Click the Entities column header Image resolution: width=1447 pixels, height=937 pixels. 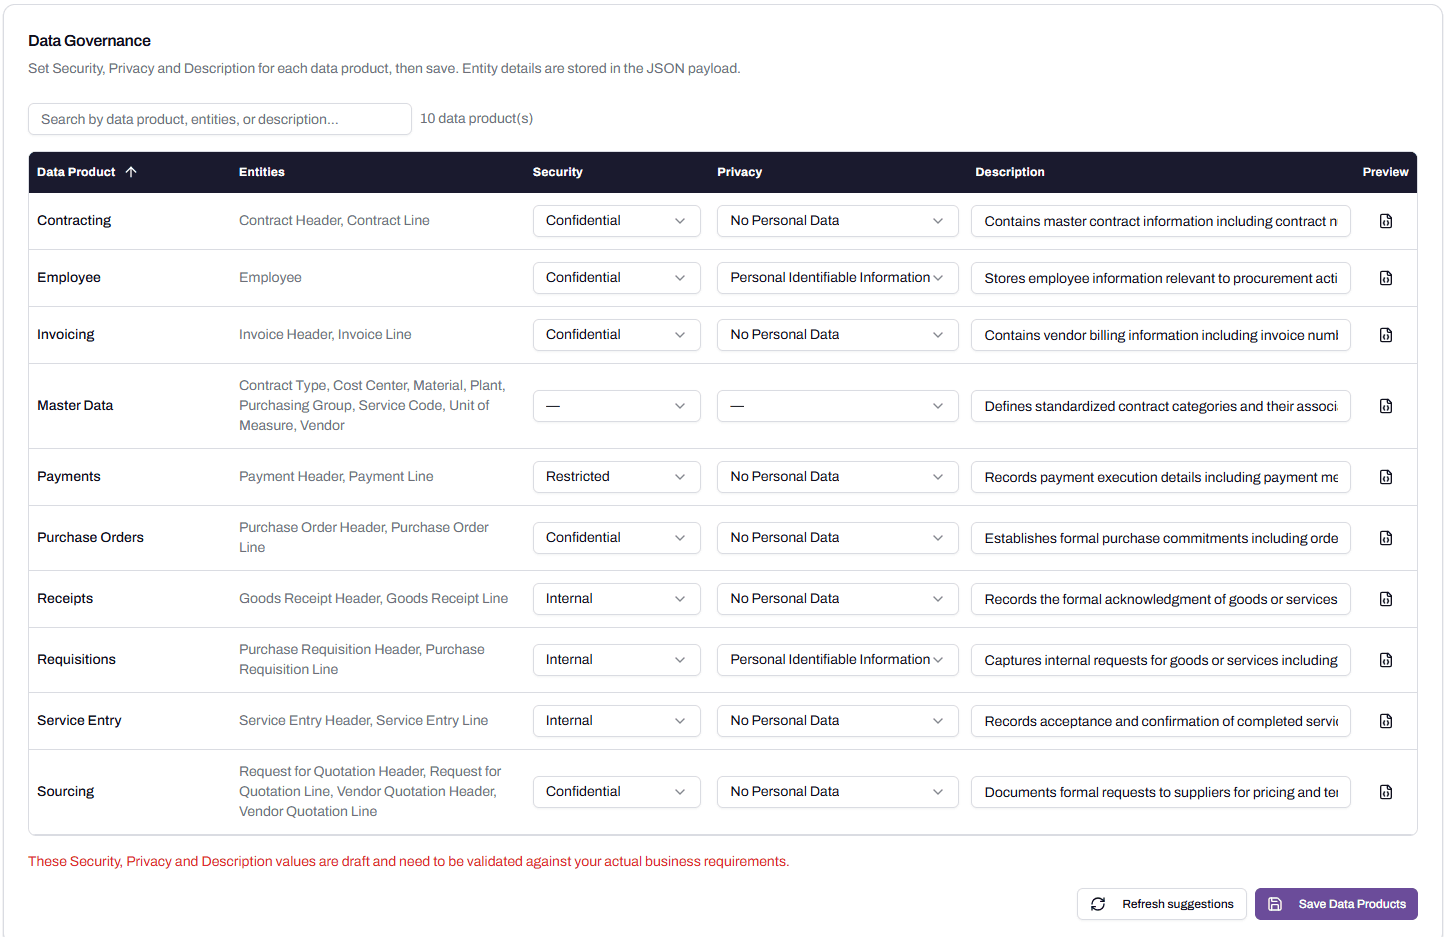262,172
